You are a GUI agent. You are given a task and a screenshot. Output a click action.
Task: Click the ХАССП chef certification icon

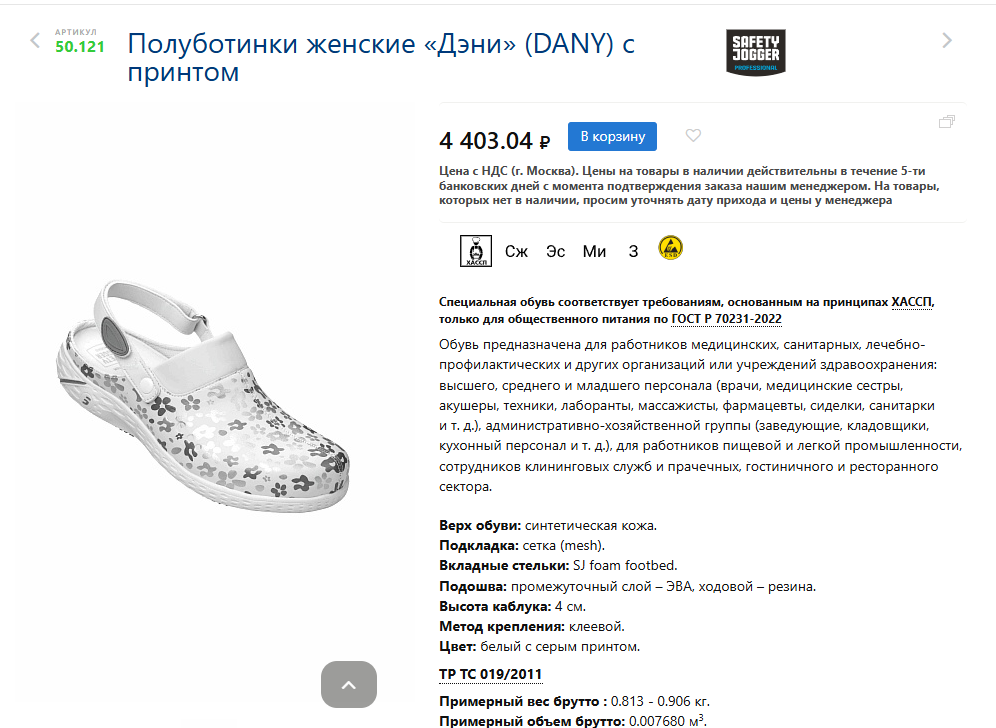(x=476, y=251)
